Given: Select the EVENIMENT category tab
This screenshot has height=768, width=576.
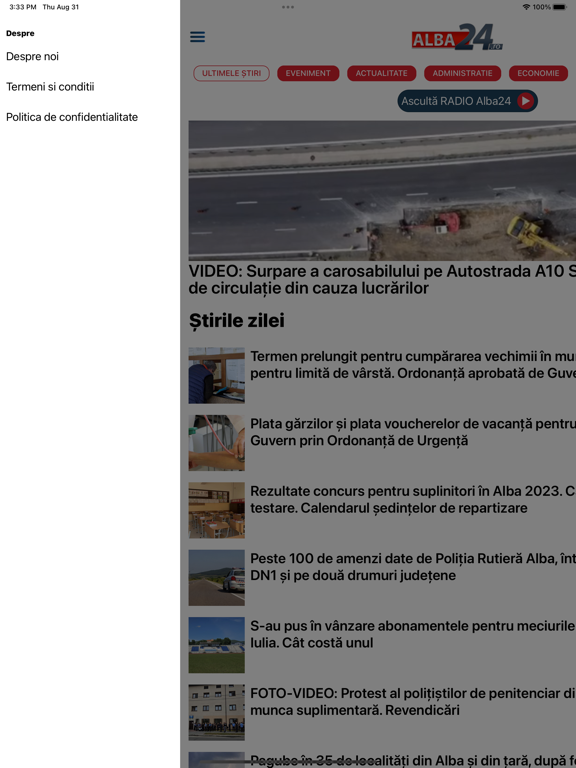Looking at the screenshot, I should 308,73.
